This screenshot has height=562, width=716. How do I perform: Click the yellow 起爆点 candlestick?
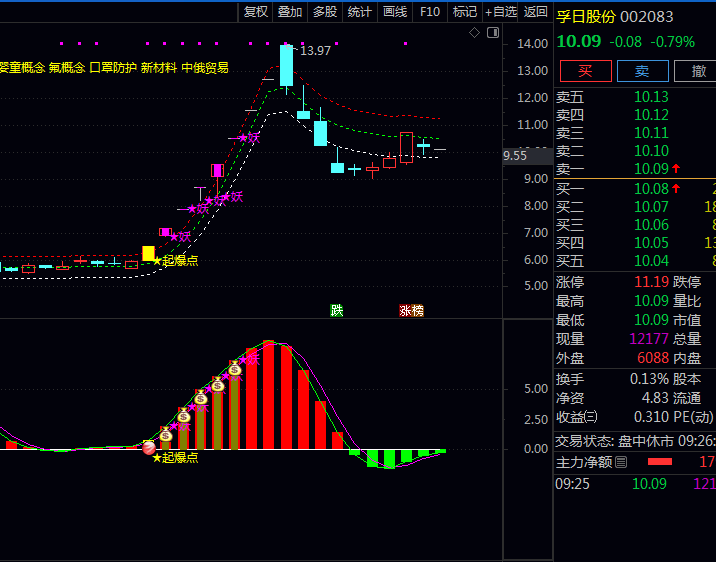pyautogui.click(x=148, y=253)
